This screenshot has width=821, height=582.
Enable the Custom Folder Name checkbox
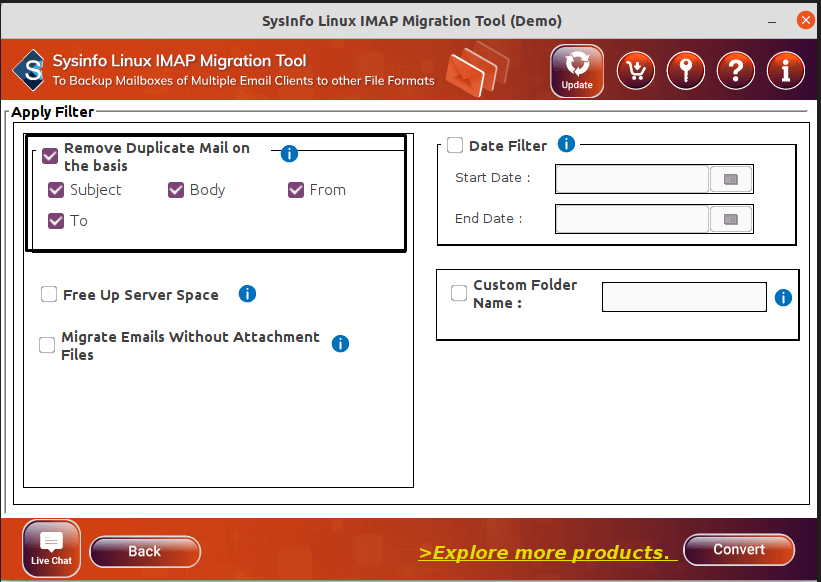[459, 293]
